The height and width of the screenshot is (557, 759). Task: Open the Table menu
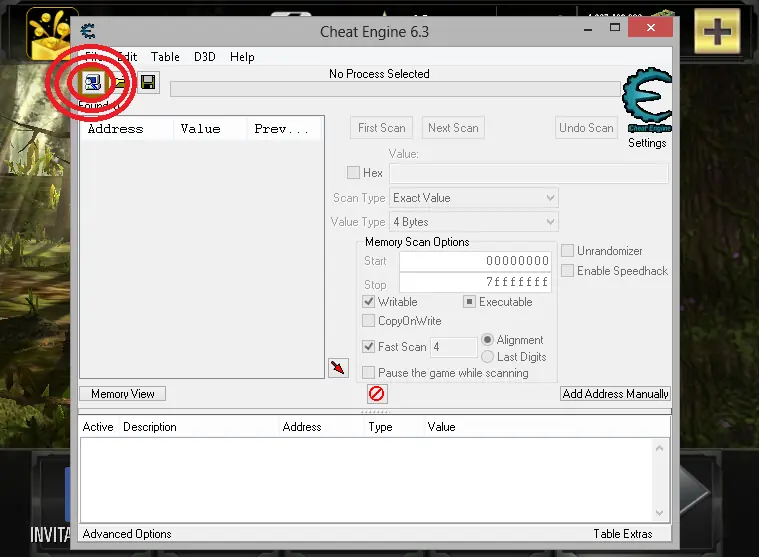coord(165,57)
